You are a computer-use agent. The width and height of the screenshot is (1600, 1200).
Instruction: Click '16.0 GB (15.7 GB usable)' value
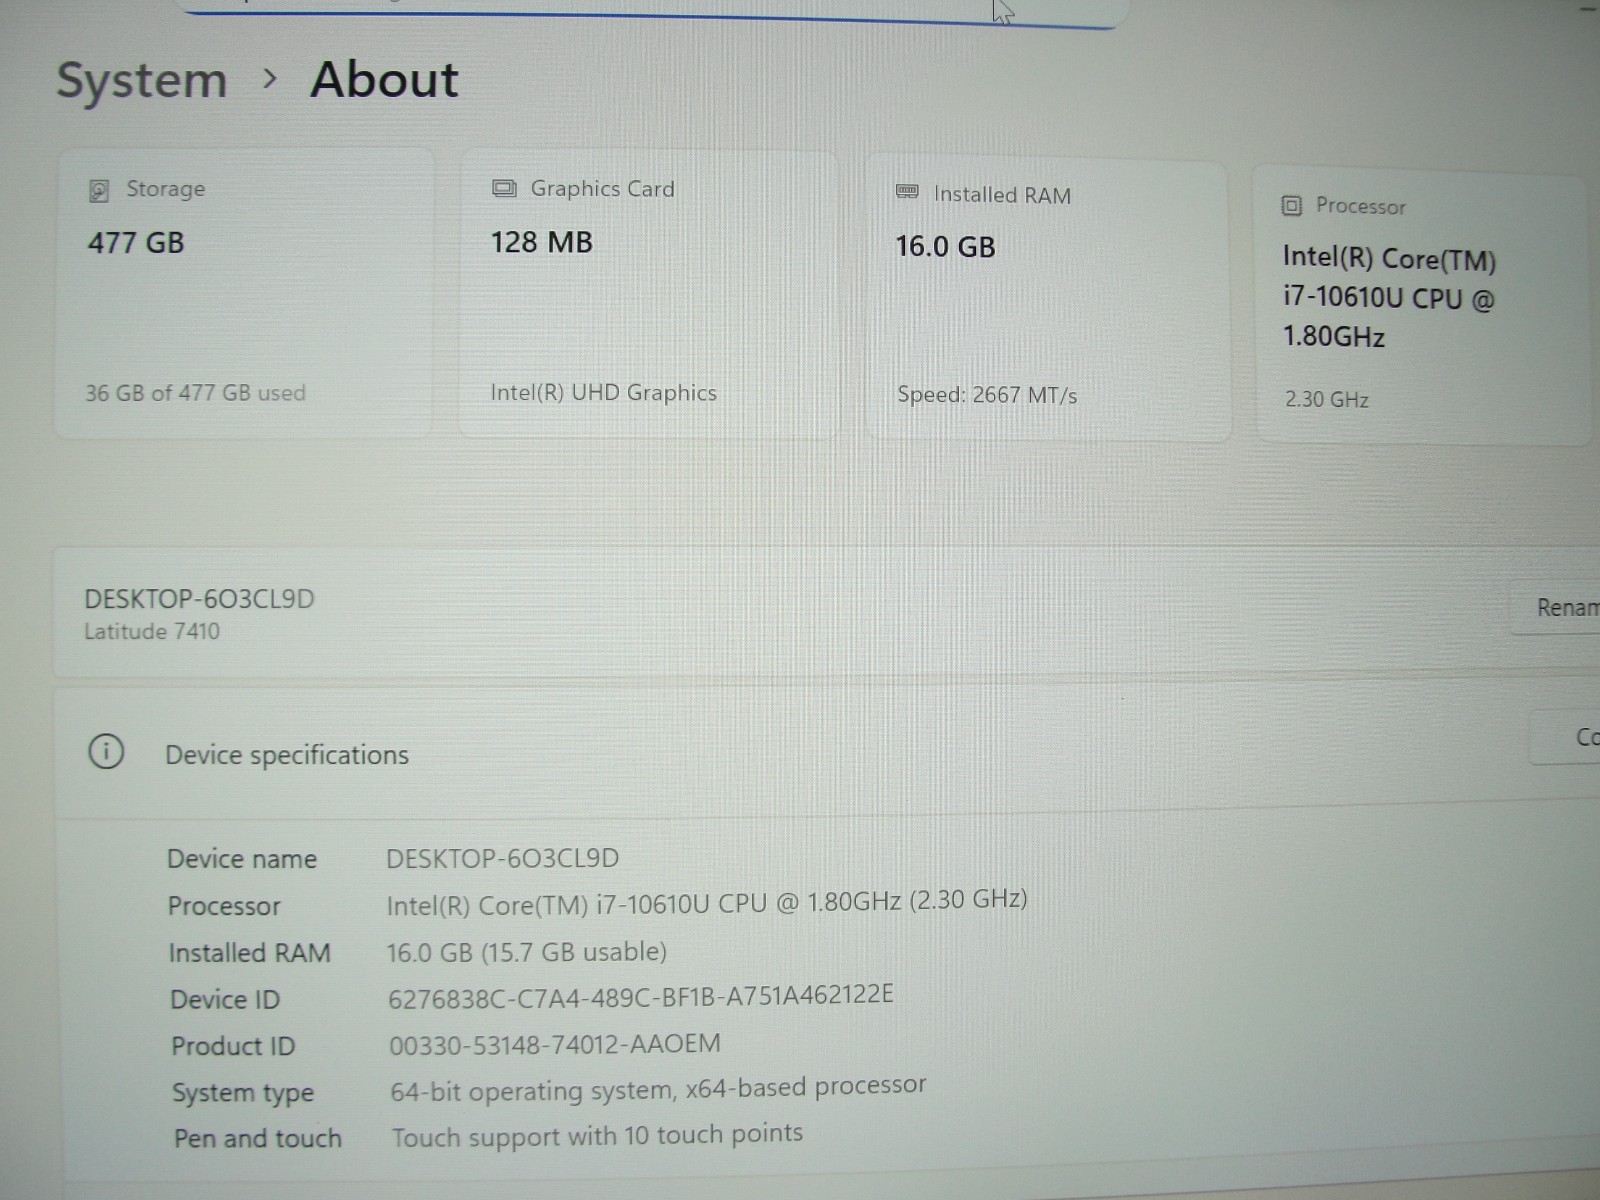coord(527,952)
